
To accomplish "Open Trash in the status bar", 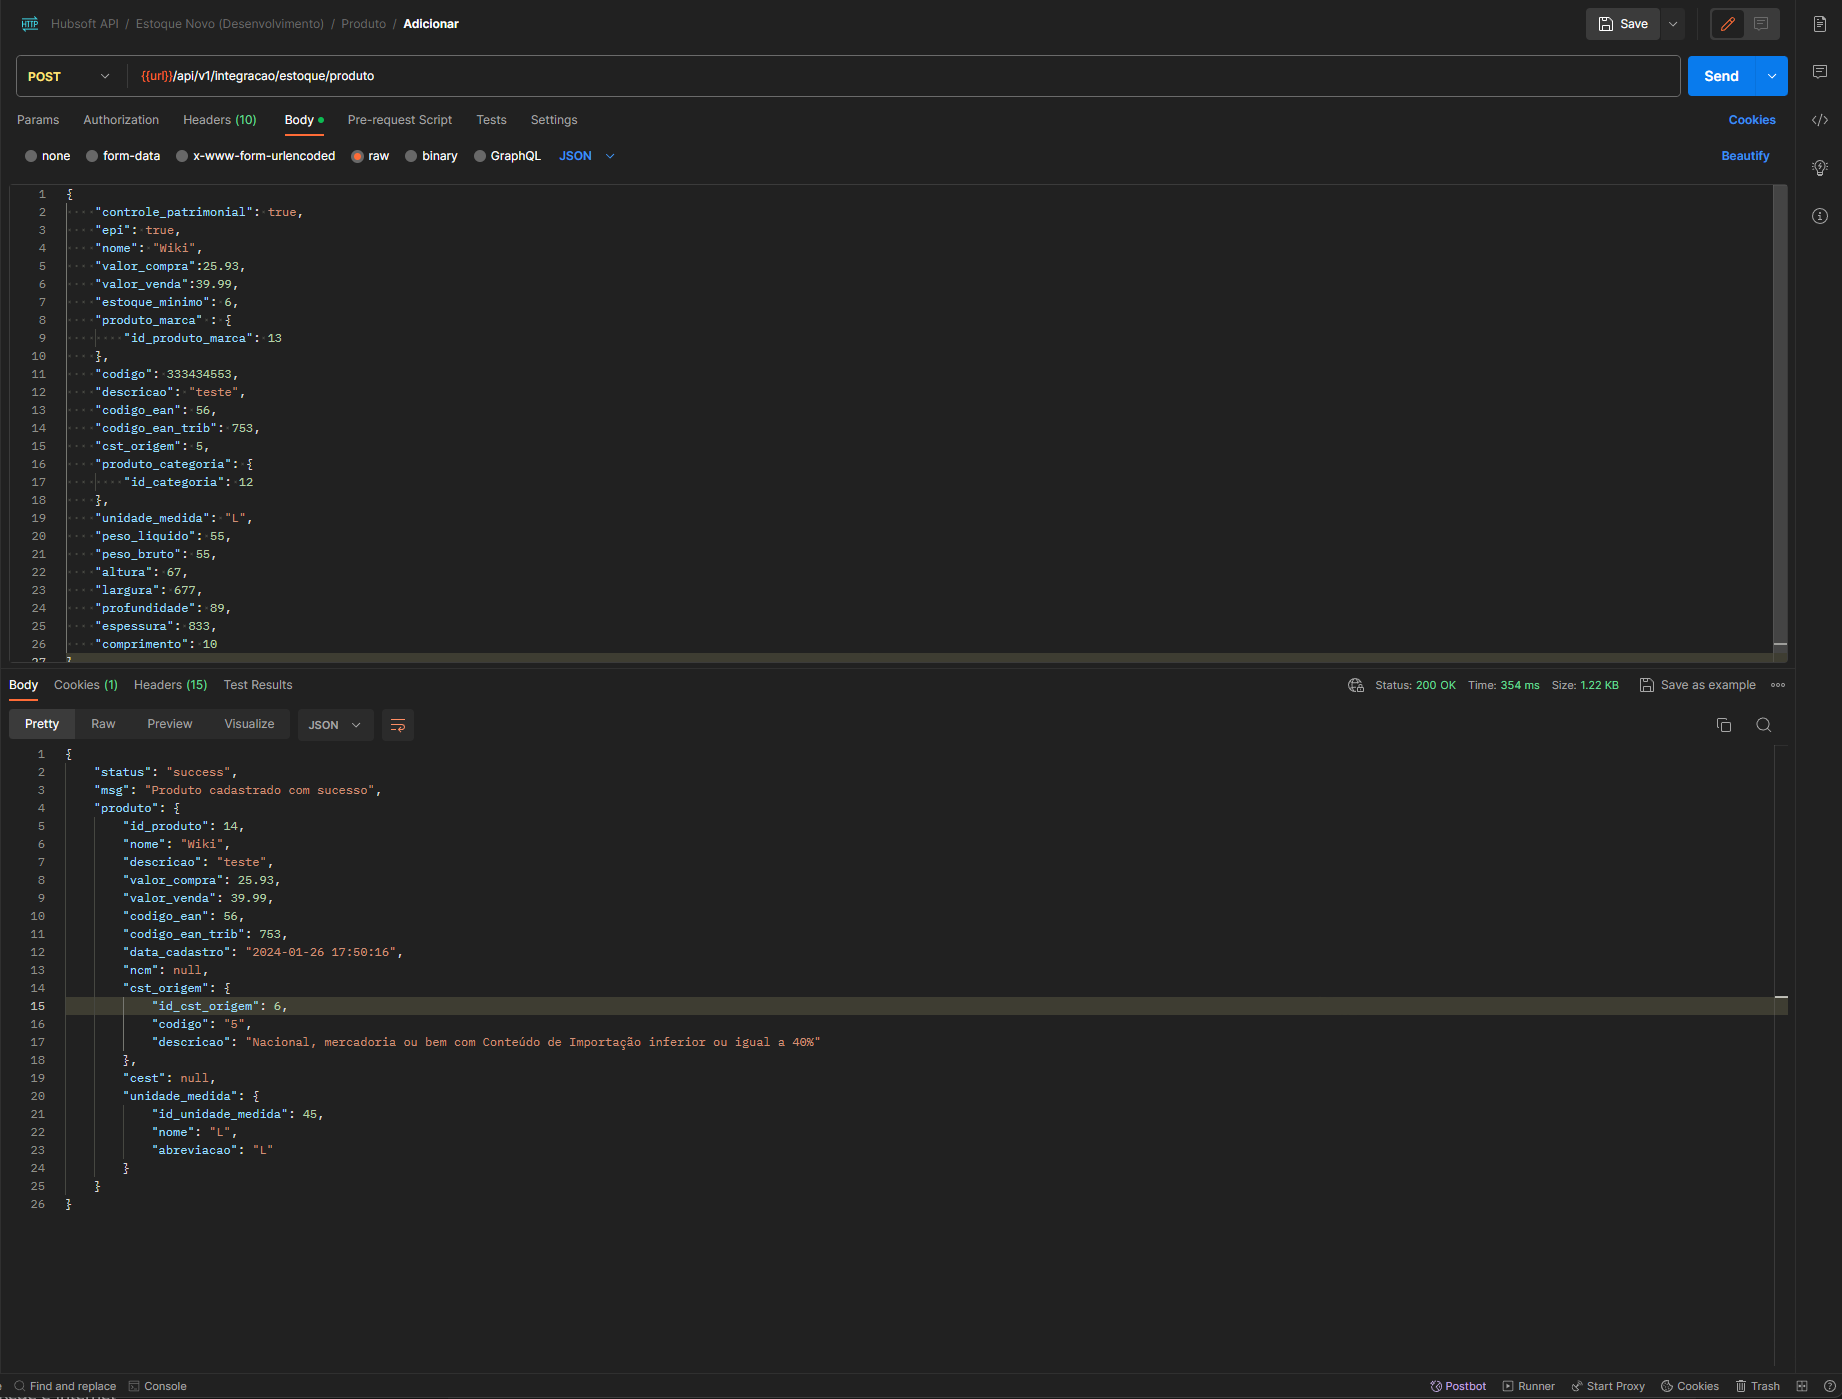I will (x=1757, y=1386).
